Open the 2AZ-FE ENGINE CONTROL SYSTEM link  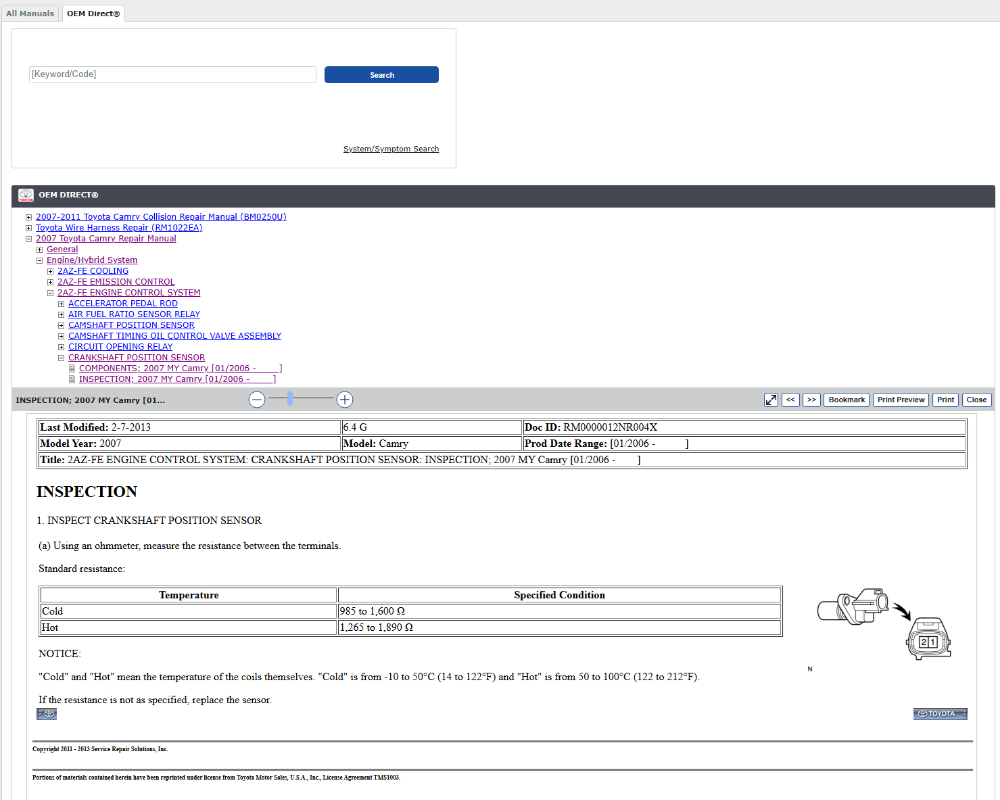[129, 293]
